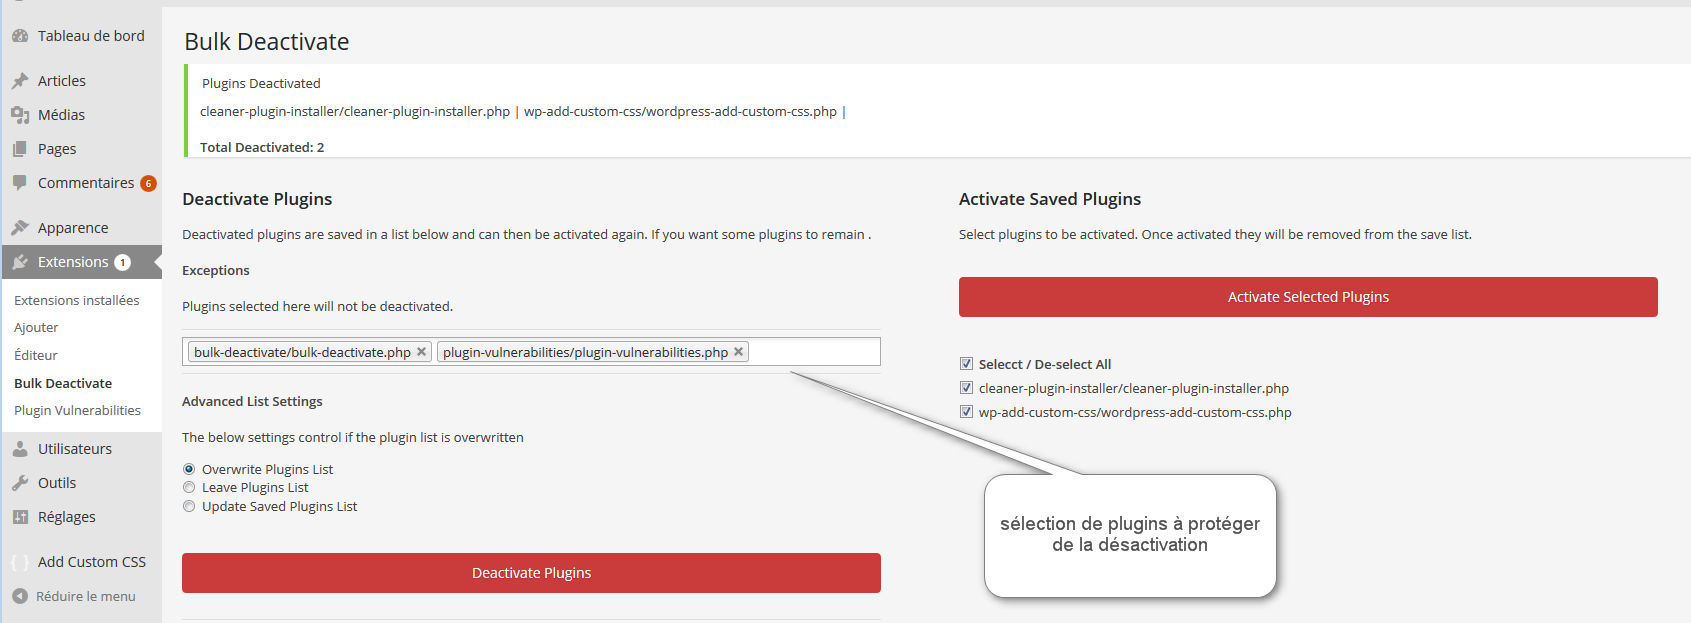This screenshot has width=1691, height=623.
Task: Click the Outils wrench icon
Action: click(x=20, y=483)
